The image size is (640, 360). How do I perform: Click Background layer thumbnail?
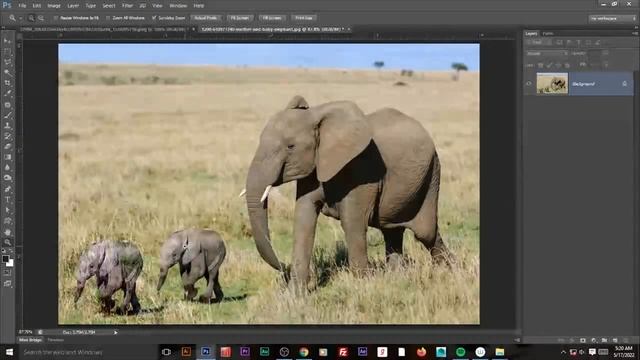click(552, 84)
